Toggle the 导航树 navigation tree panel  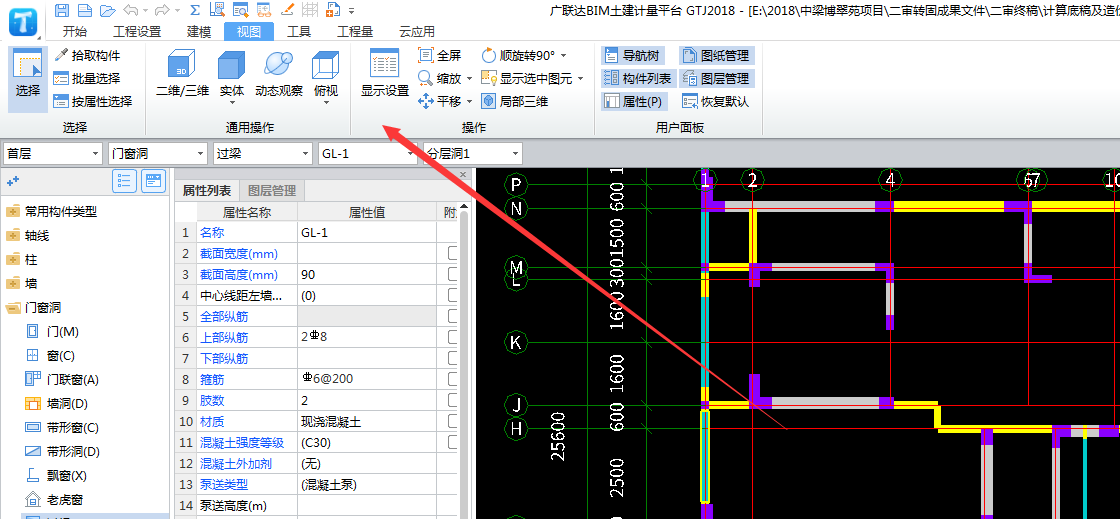tap(634, 56)
